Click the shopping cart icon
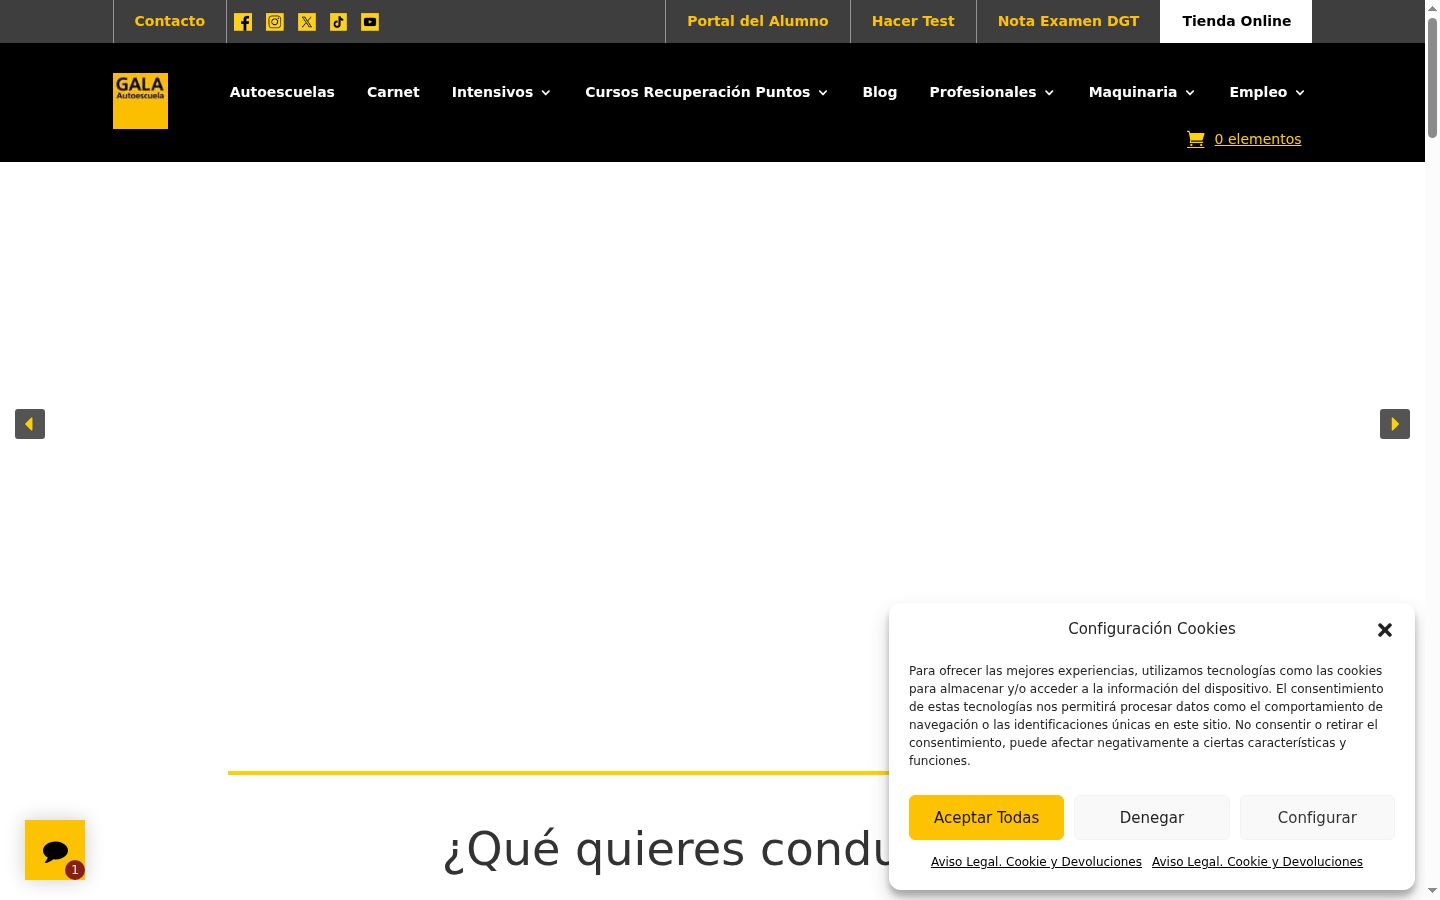 tap(1195, 139)
